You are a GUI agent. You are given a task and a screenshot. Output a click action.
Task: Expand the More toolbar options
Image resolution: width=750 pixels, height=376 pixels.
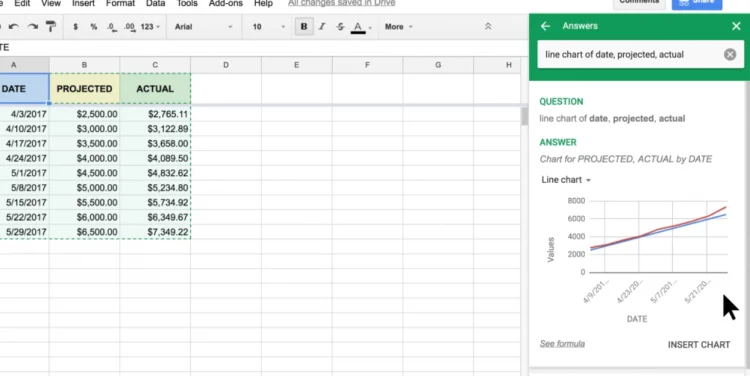tap(398, 27)
